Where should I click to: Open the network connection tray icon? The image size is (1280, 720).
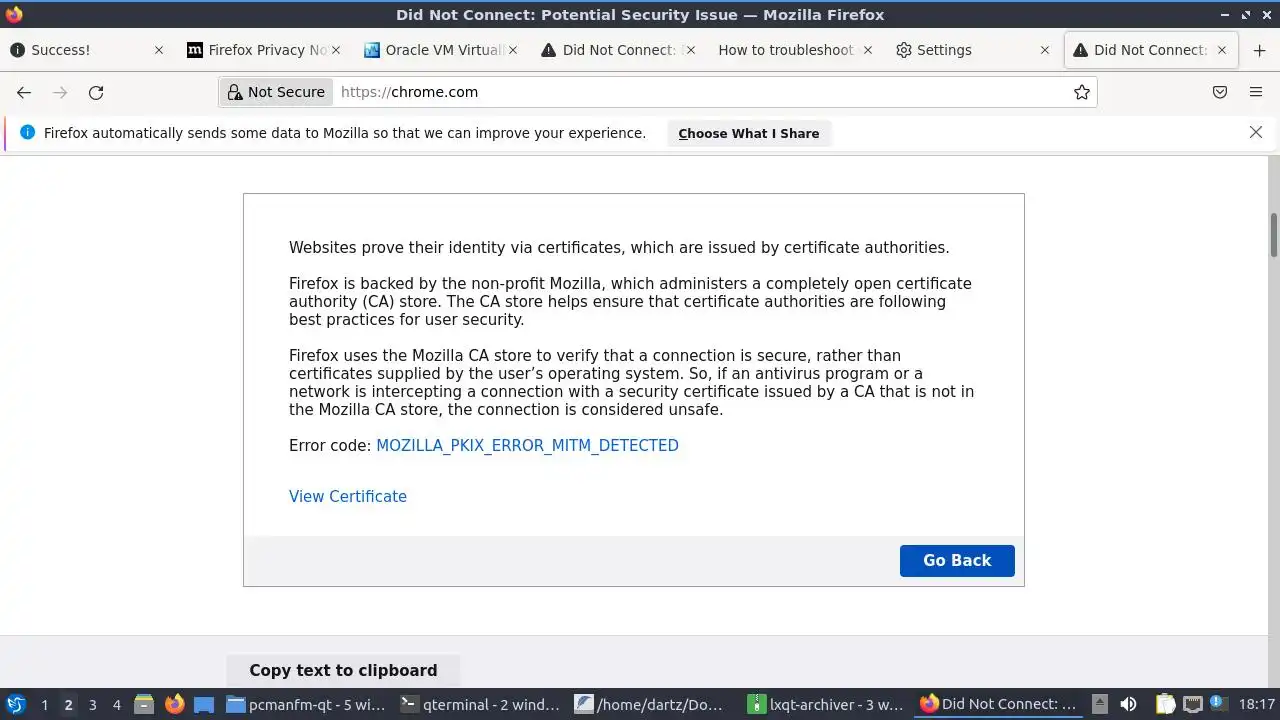[1192, 704]
